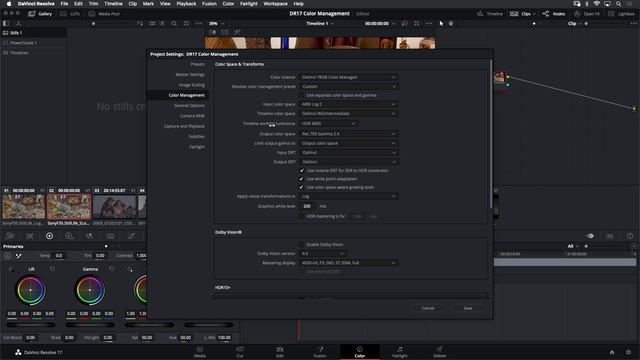Viewport: 640px width, 360px height.
Task: Switch to the Fairlight page tab
Action: [400, 351]
